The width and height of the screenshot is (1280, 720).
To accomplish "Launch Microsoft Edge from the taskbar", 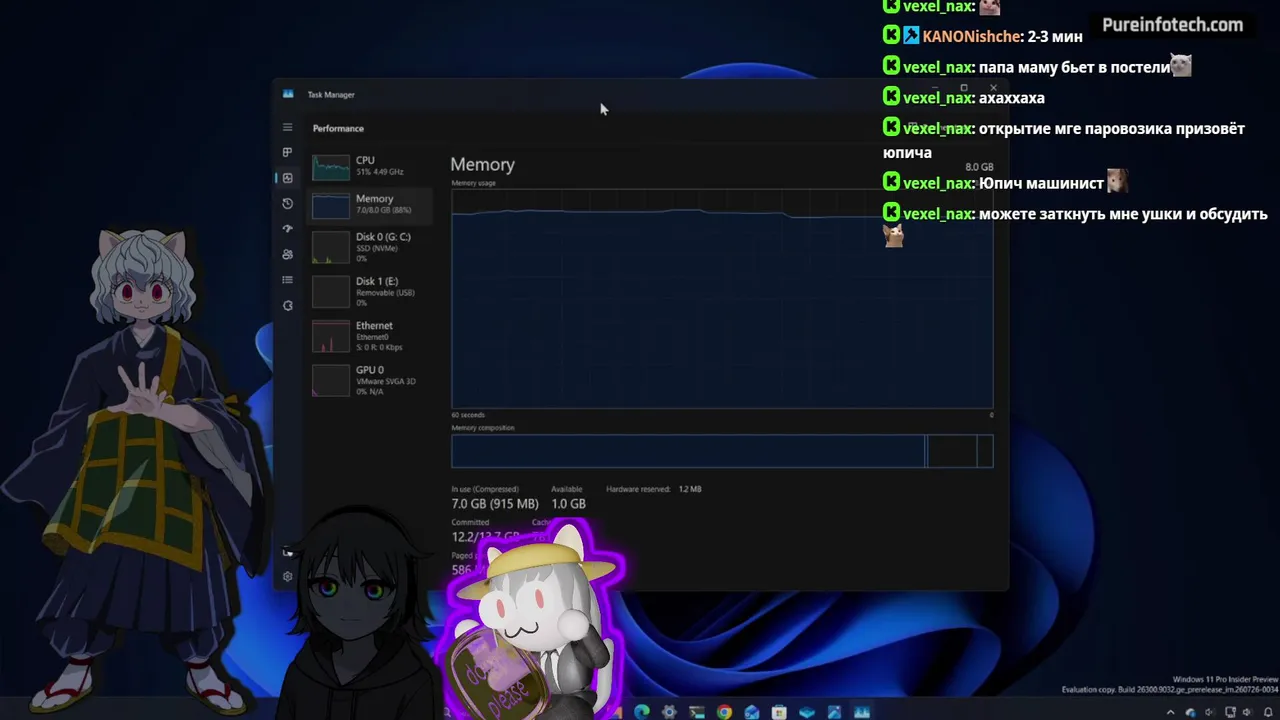I will point(642,712).
